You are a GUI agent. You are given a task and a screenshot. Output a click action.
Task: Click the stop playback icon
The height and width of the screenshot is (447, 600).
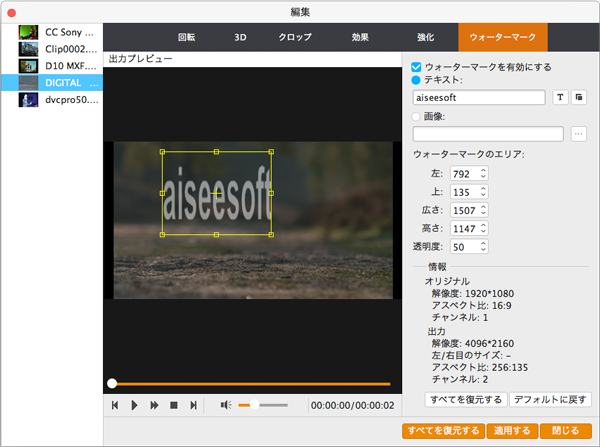tap(174, 405)
